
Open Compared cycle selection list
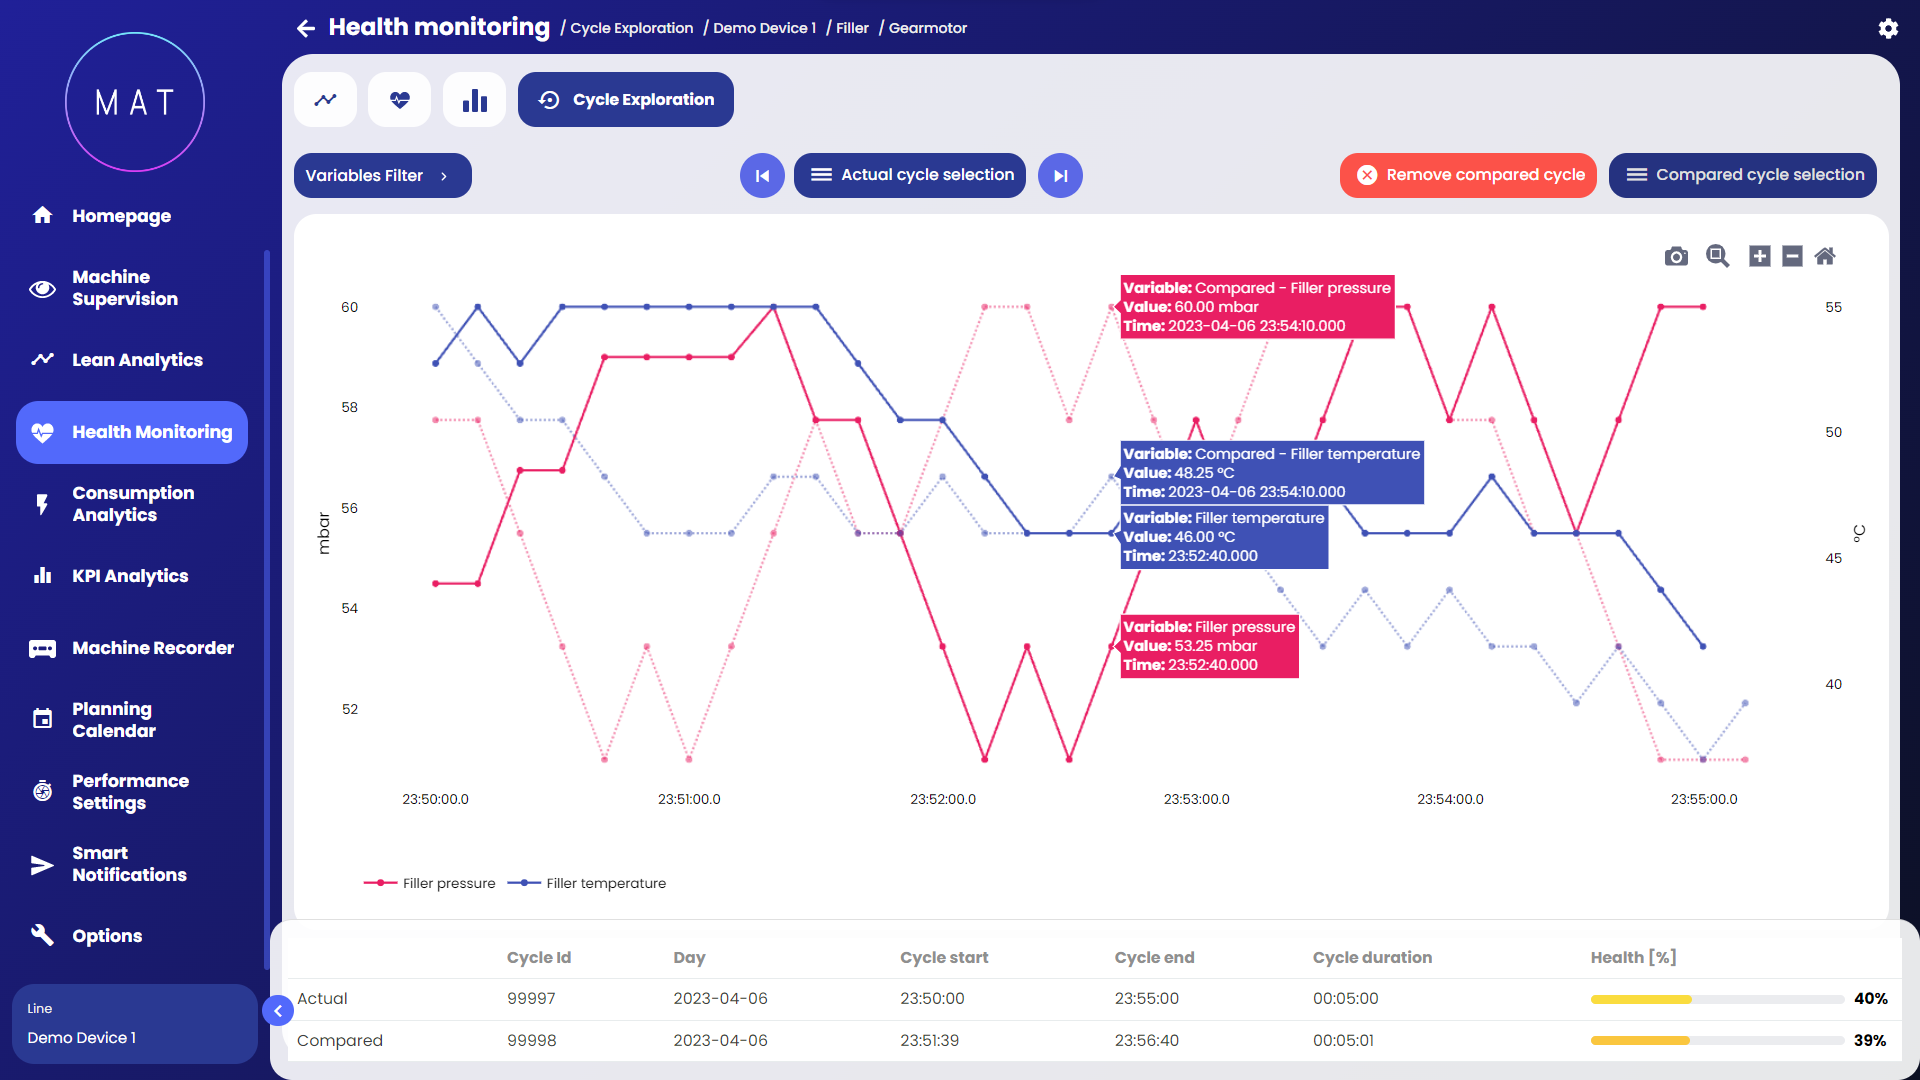pos(1742,175)
